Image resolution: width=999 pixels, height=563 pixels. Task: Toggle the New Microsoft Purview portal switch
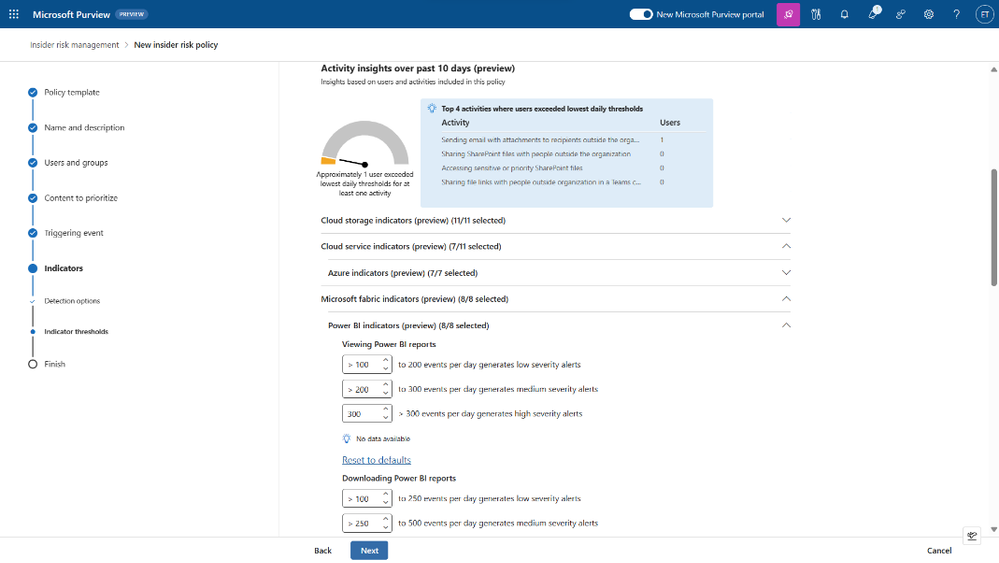640,14
